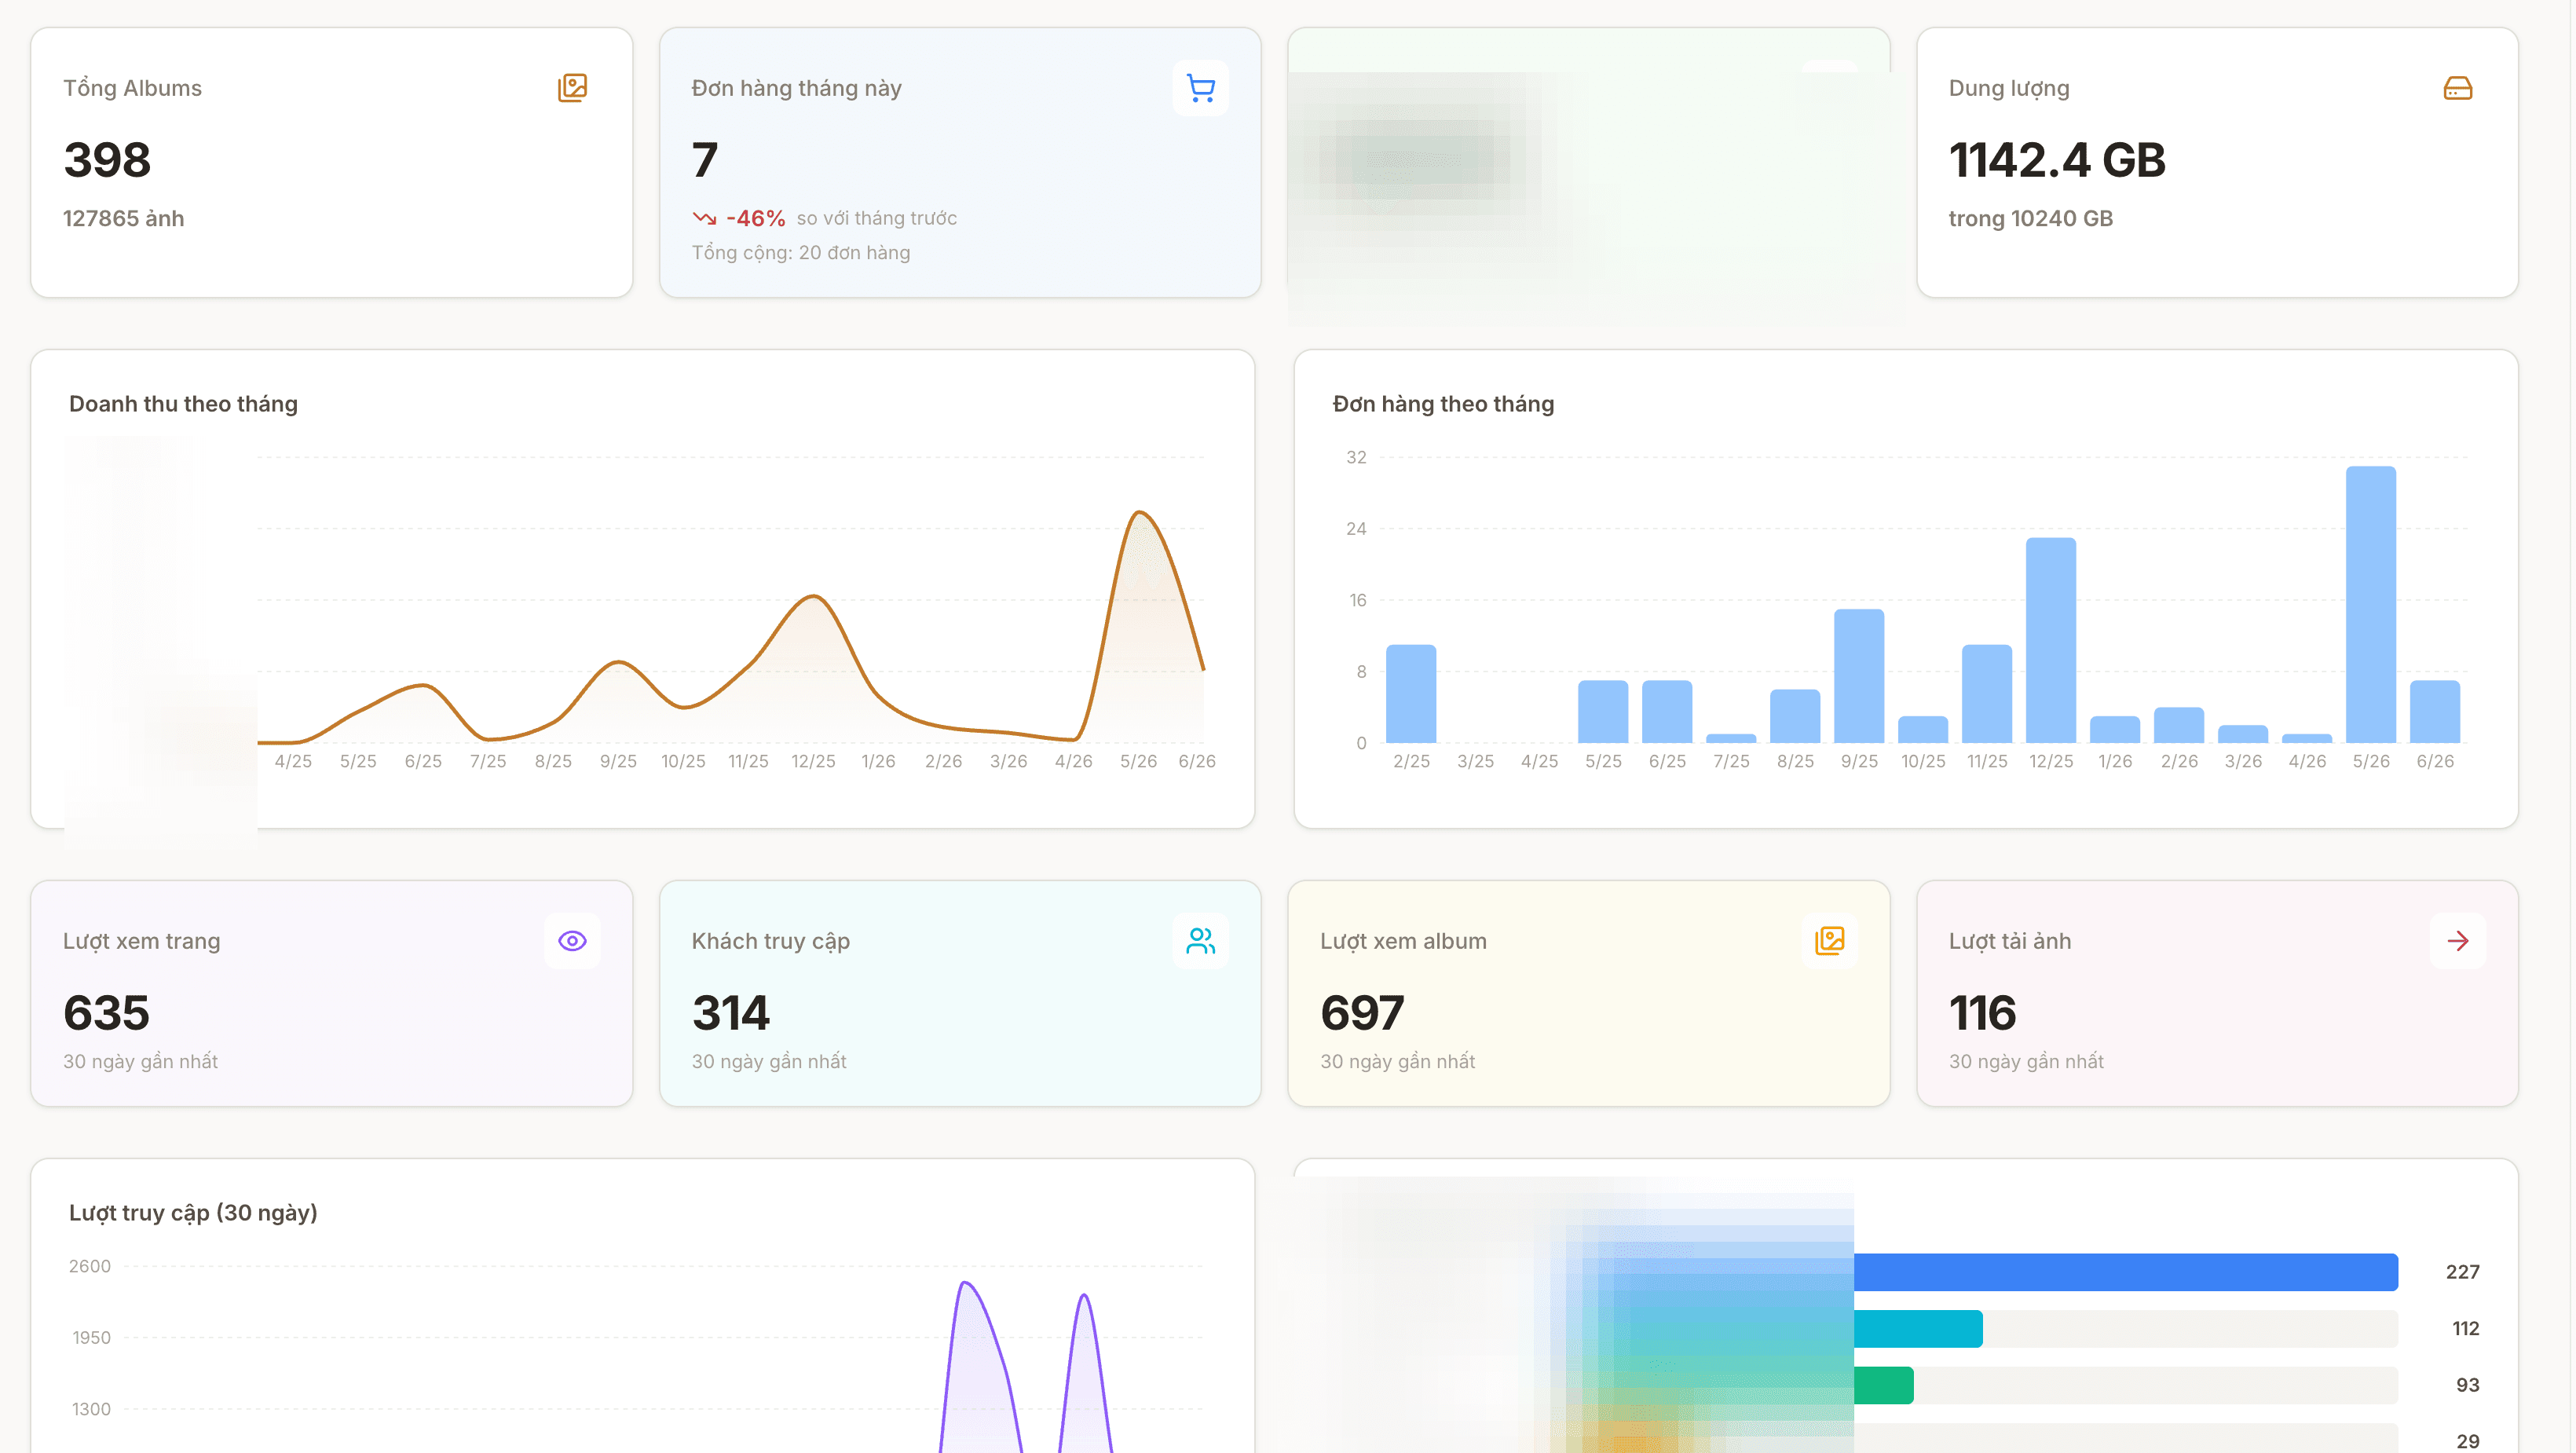Click the teal progress bar with value 112

click(x=1917, y=1329)
